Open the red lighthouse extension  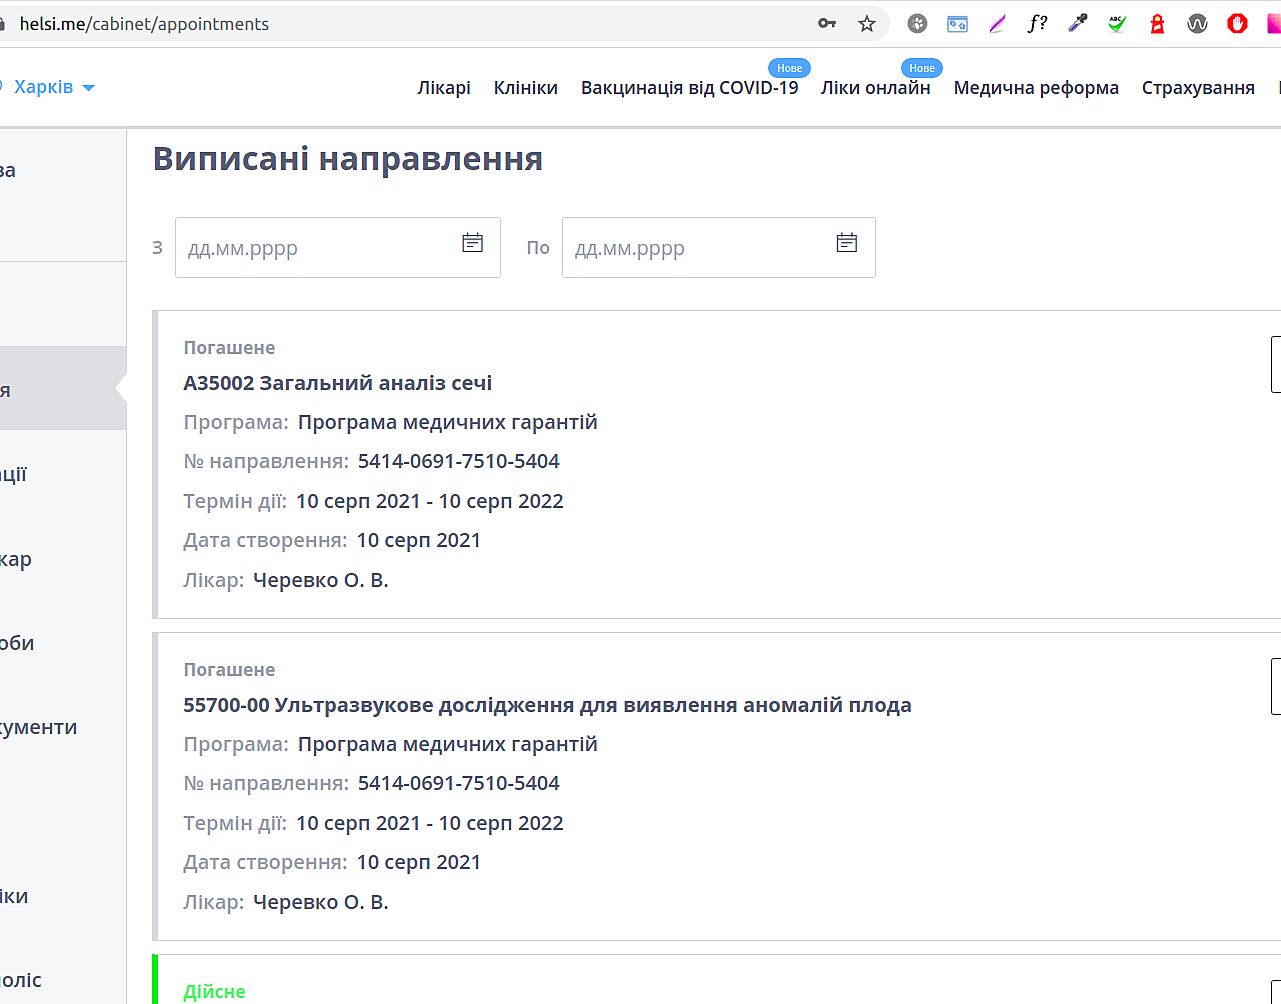(1157, 24)
